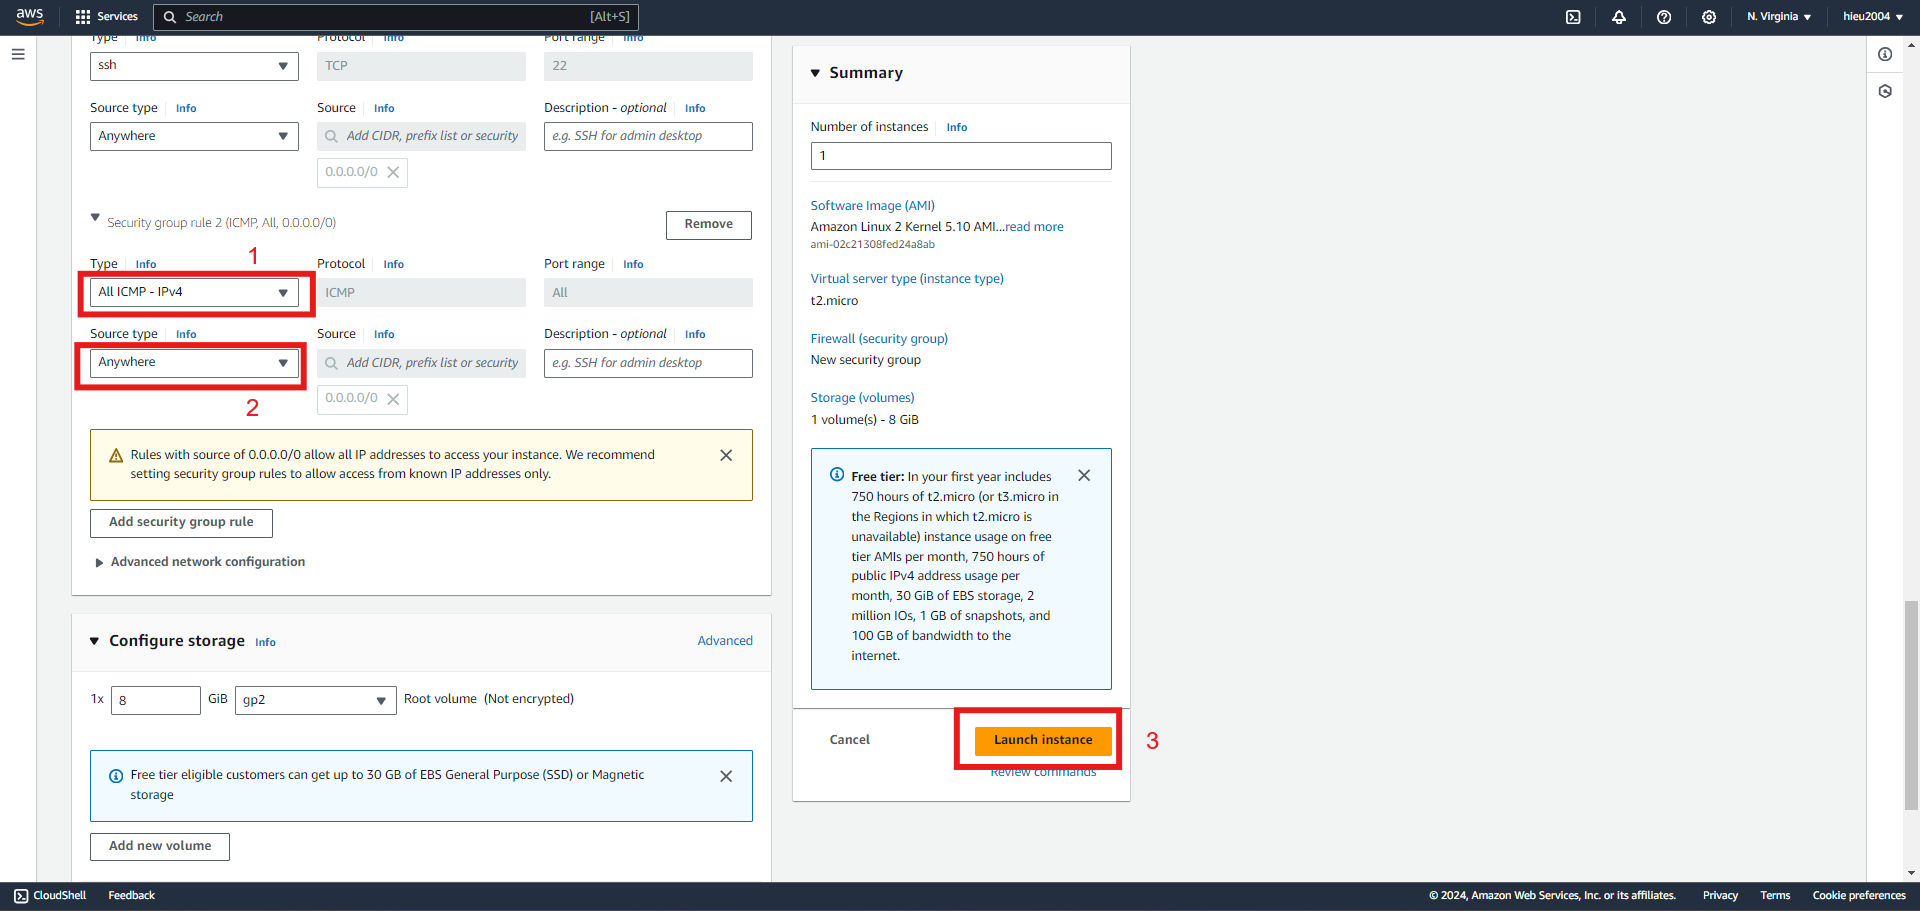Collapse the Summary panel

(x=815, y=73)
